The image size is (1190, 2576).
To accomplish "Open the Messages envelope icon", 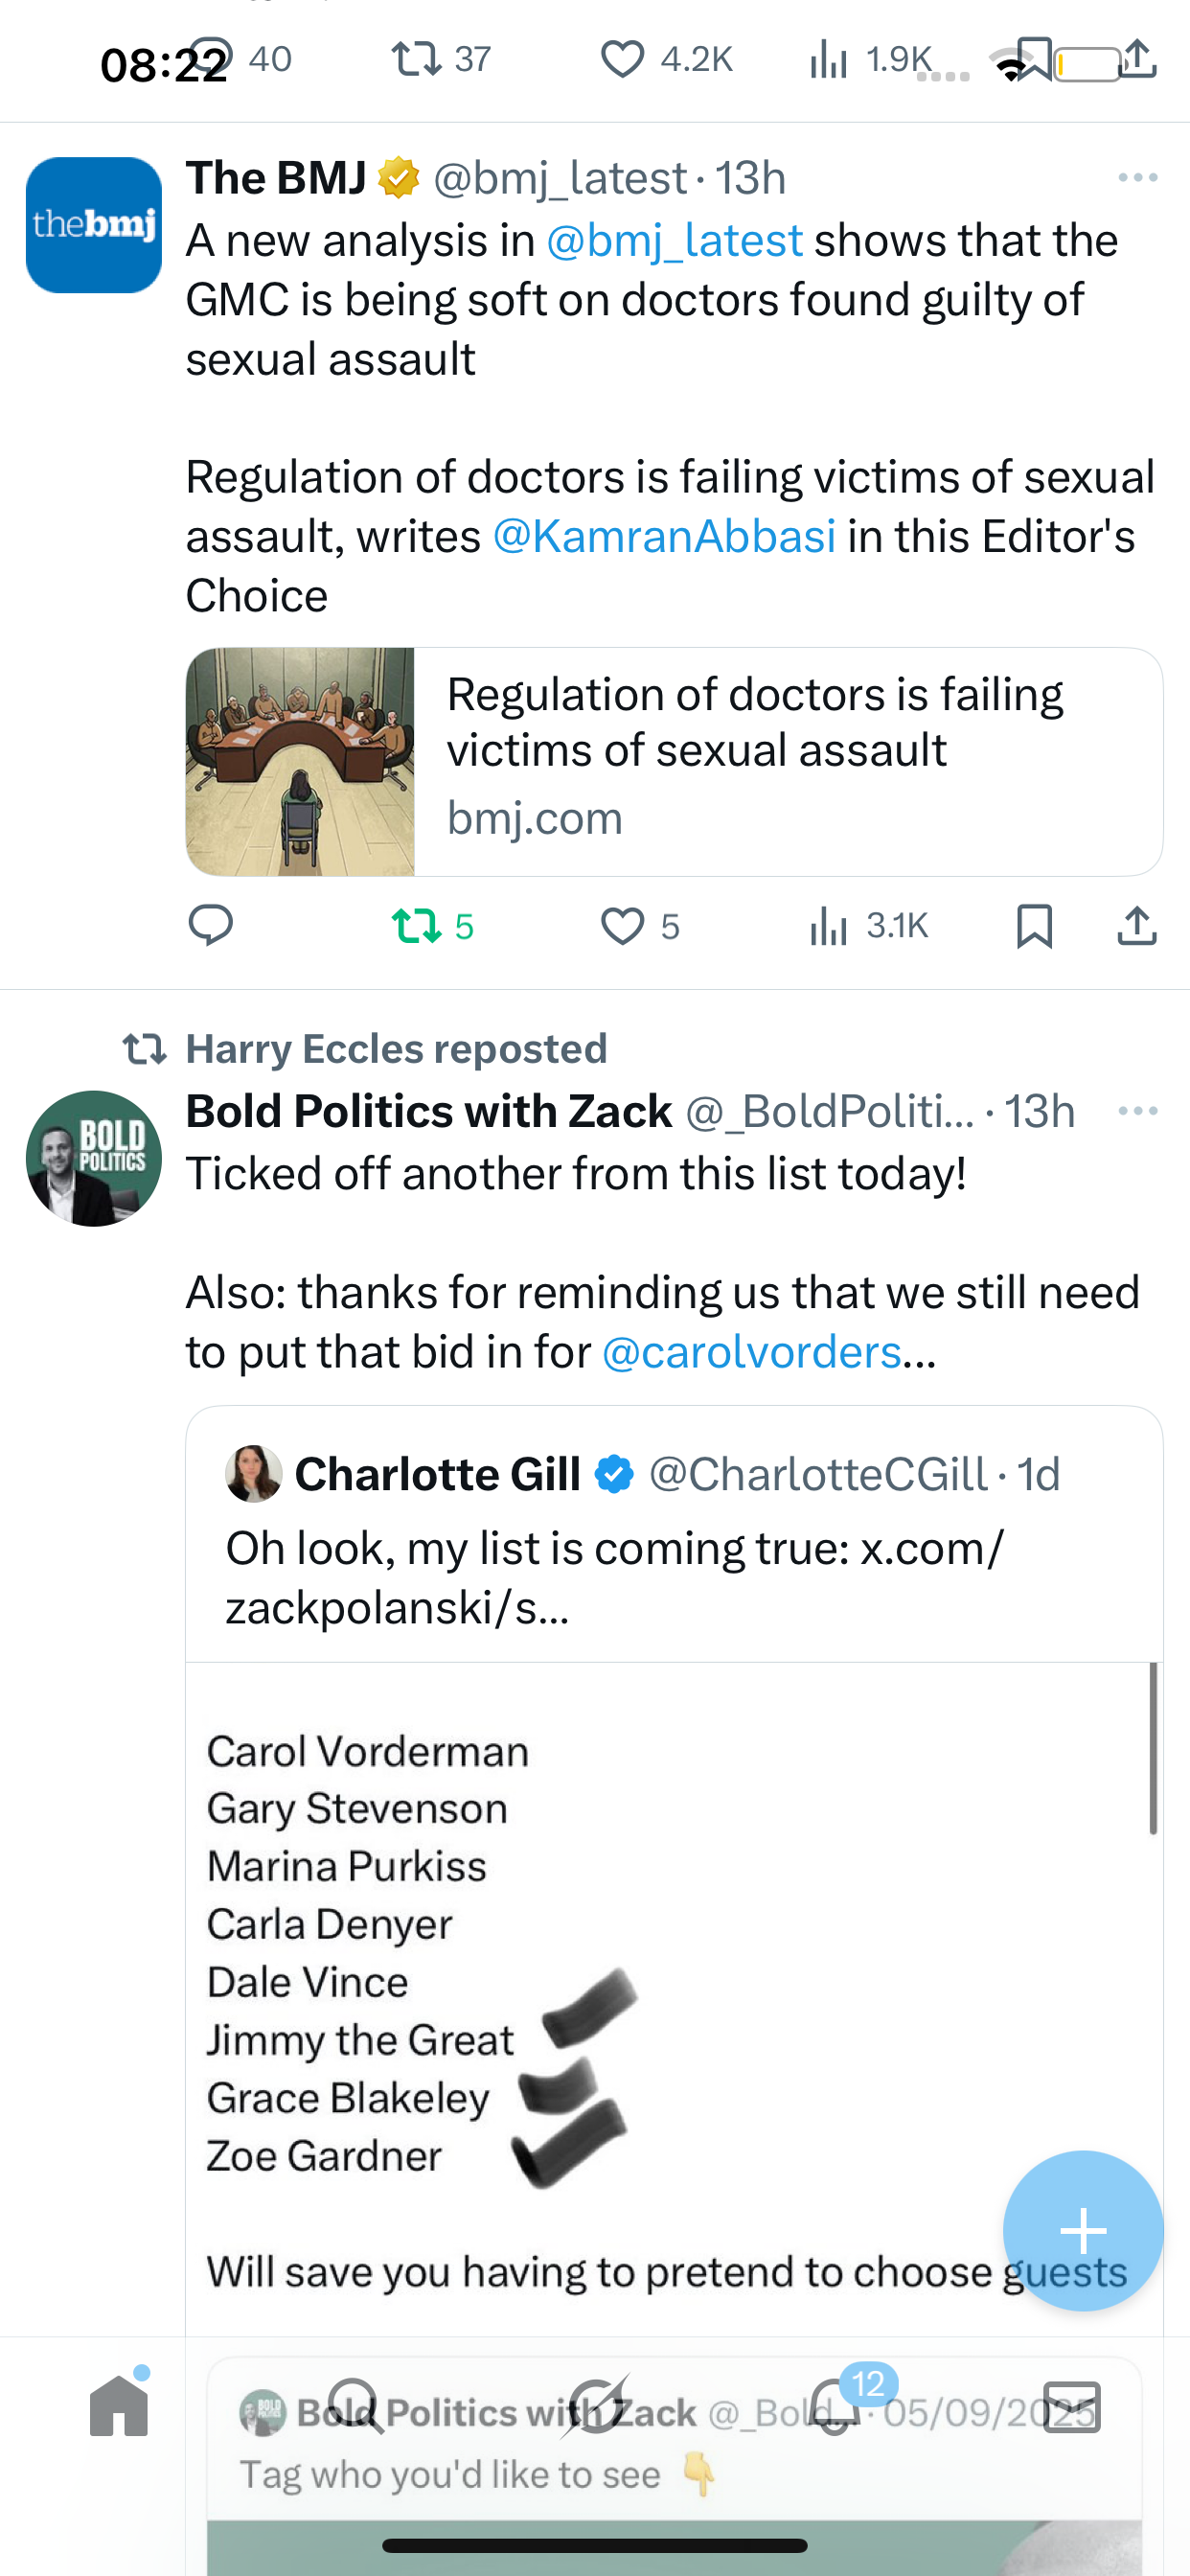I will 1072,2406.
